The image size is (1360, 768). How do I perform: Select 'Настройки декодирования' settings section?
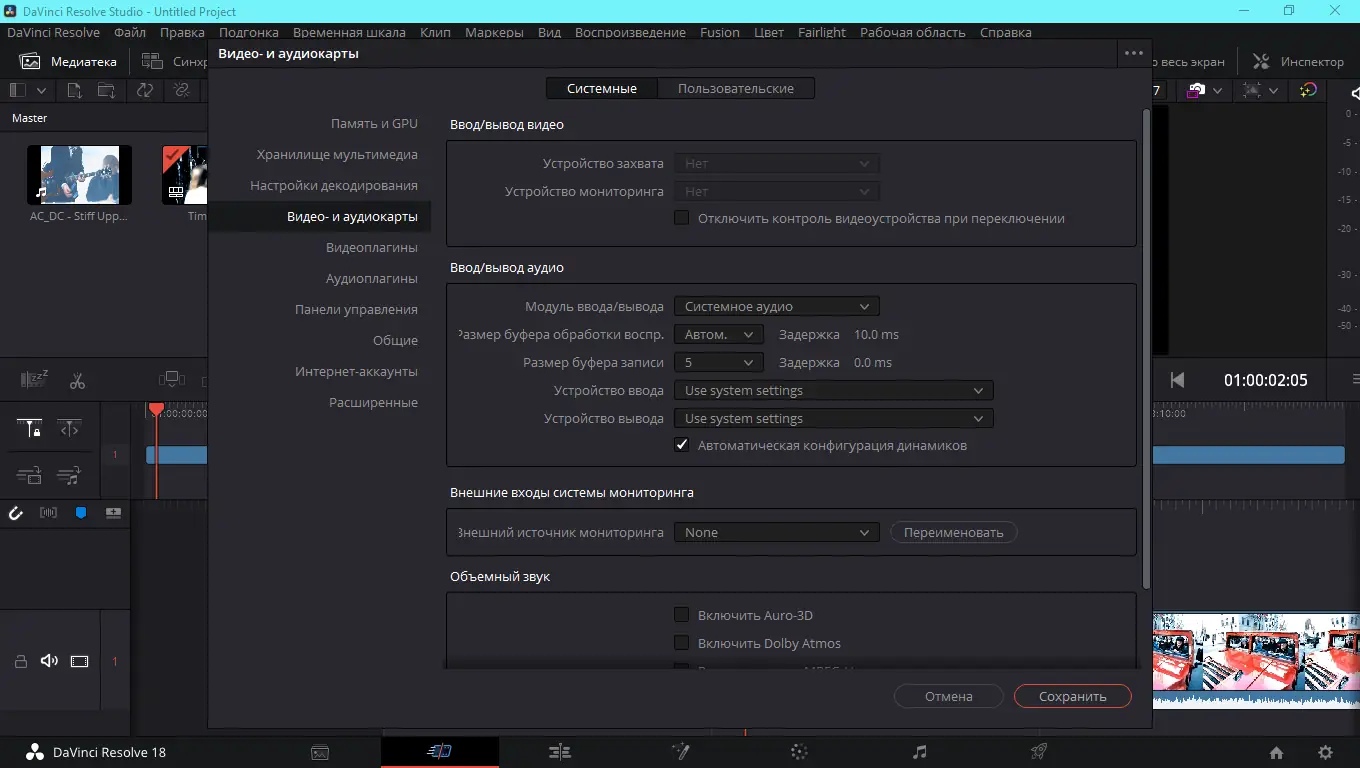pos(334,185)
